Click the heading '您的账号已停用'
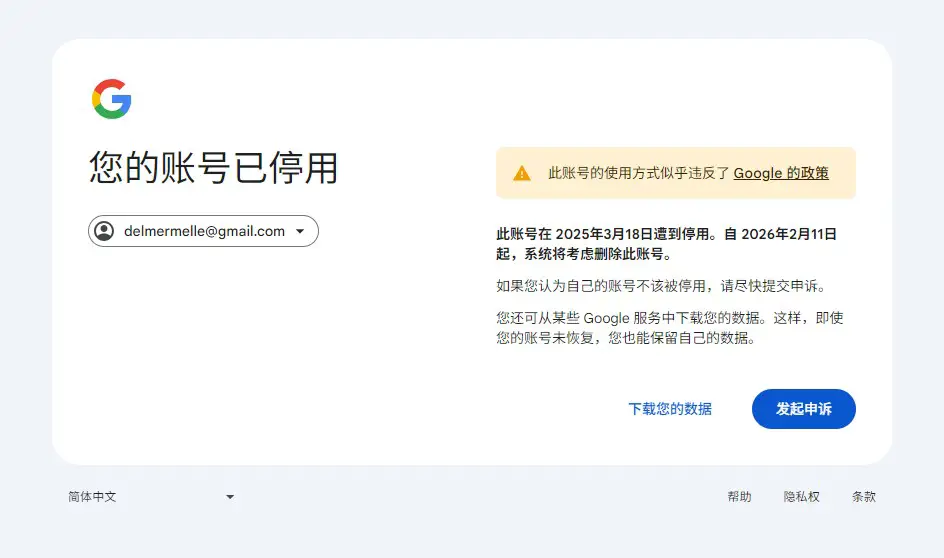This screenshot has width=944, height=558. (214, 167)
